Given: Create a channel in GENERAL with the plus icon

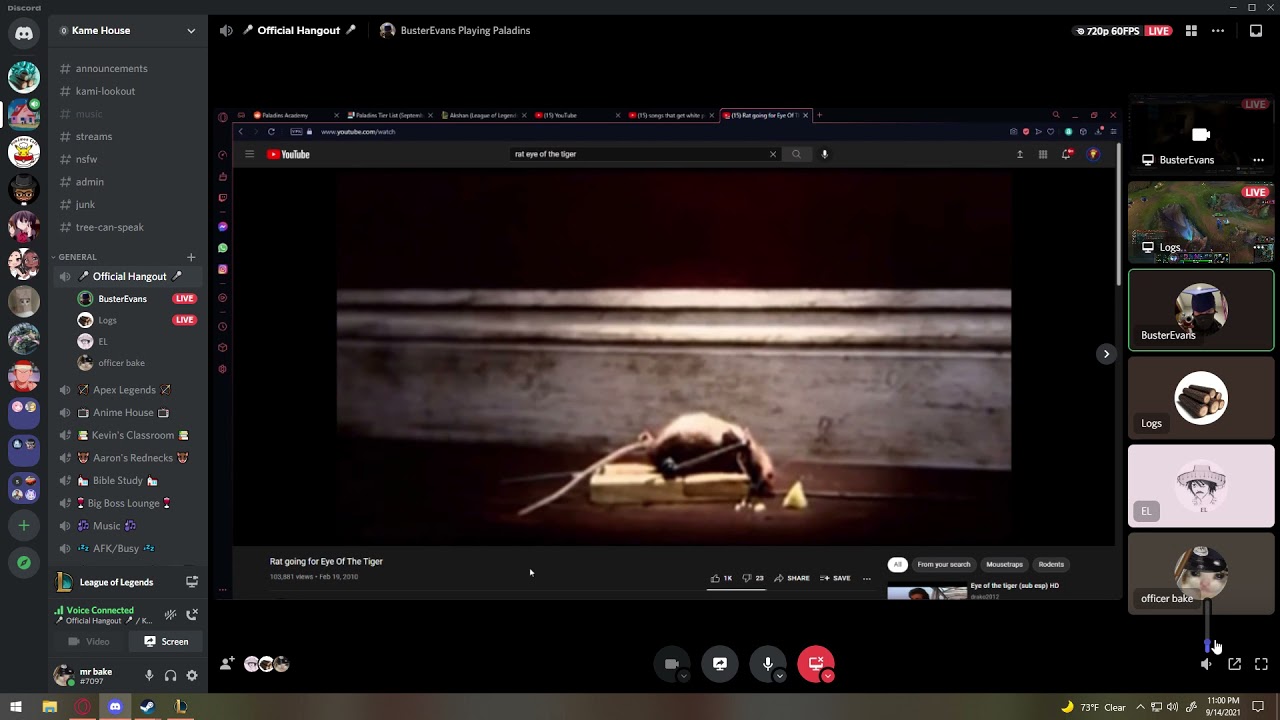Looking at the screenshot, I should point(191,257).
